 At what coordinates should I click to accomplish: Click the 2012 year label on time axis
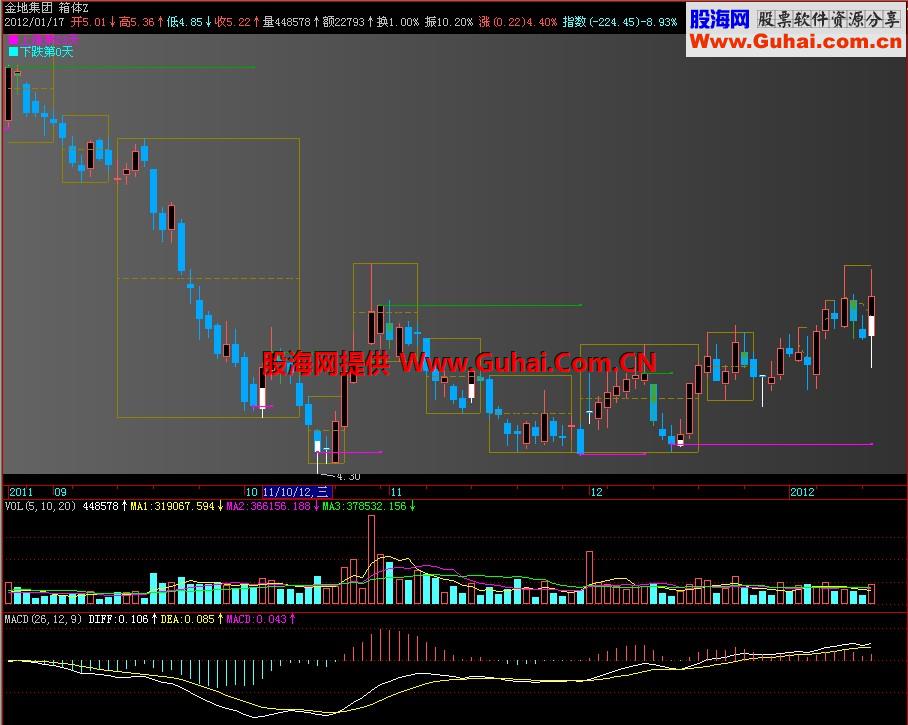click(x=803, y=492)
